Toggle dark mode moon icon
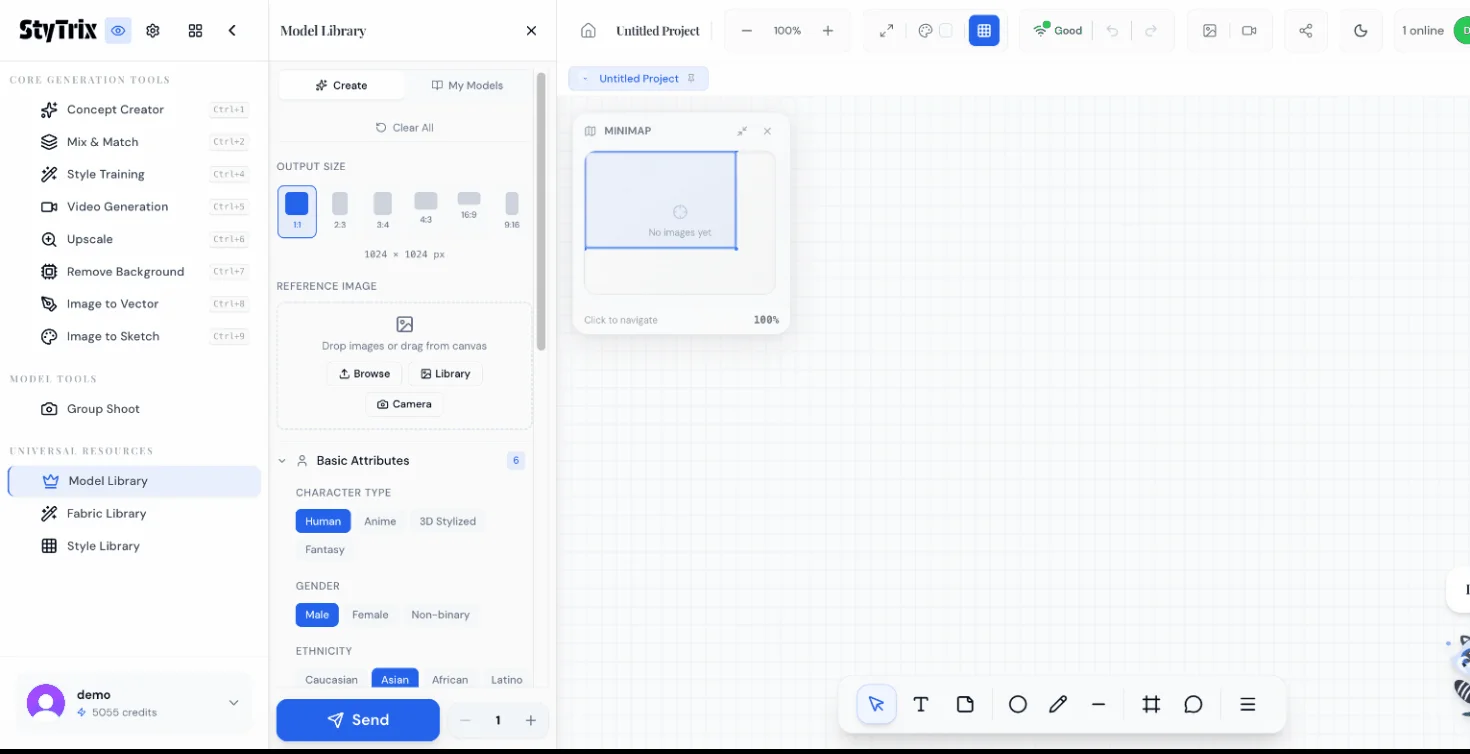 click(1360, 31)
